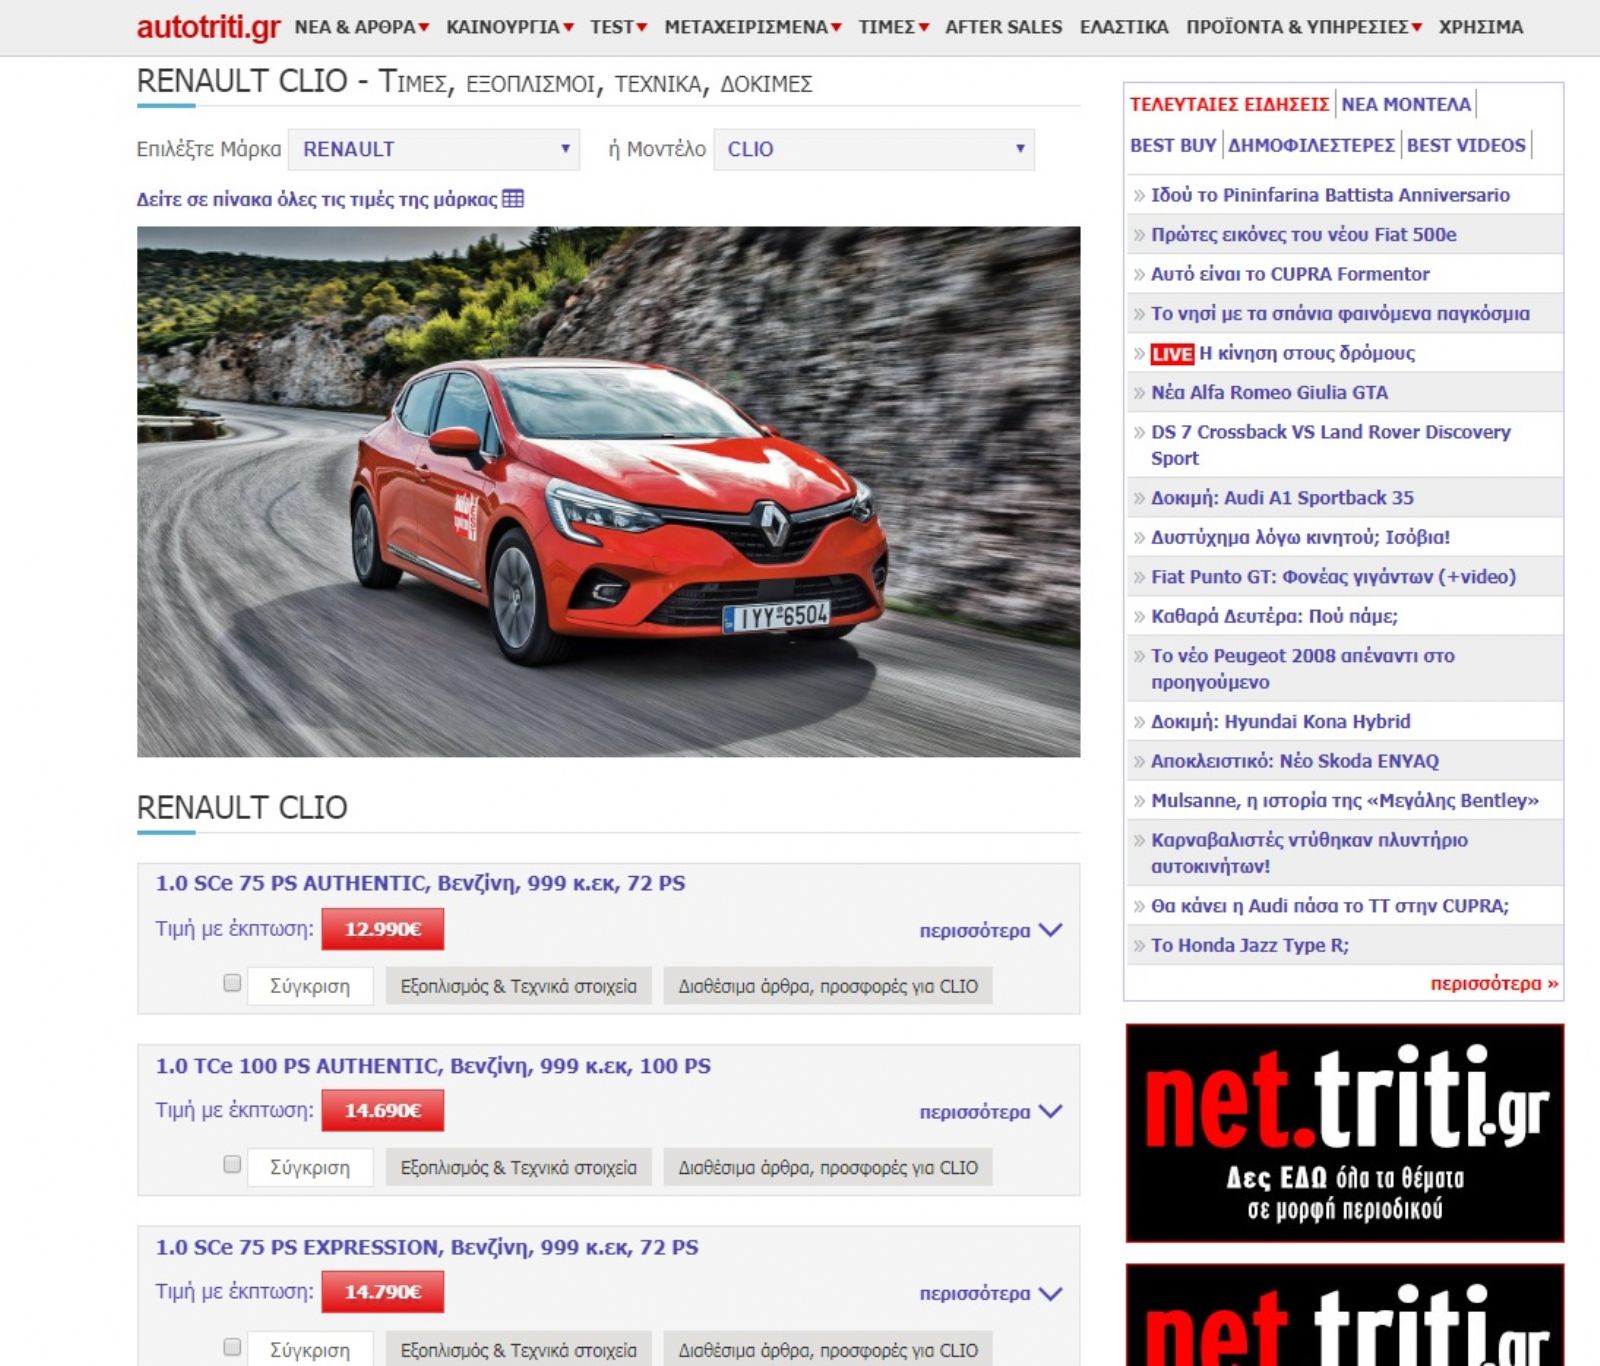Open Διαθέσιμα άρθρα for 1.0 SCe 75 AUTHENTIC
The image size is (1600, 1366).
pos(828,986)
